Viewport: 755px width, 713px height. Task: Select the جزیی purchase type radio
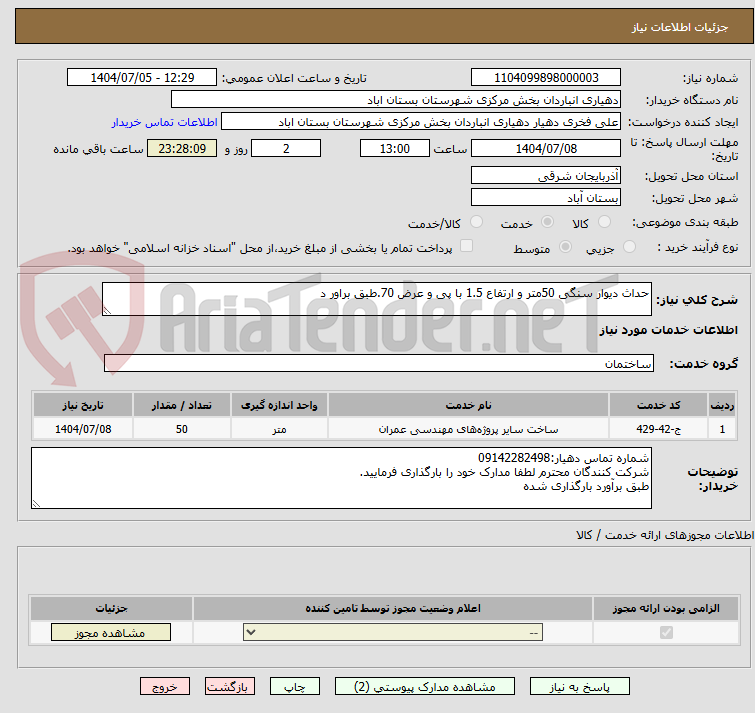click(x=629, y=247)
